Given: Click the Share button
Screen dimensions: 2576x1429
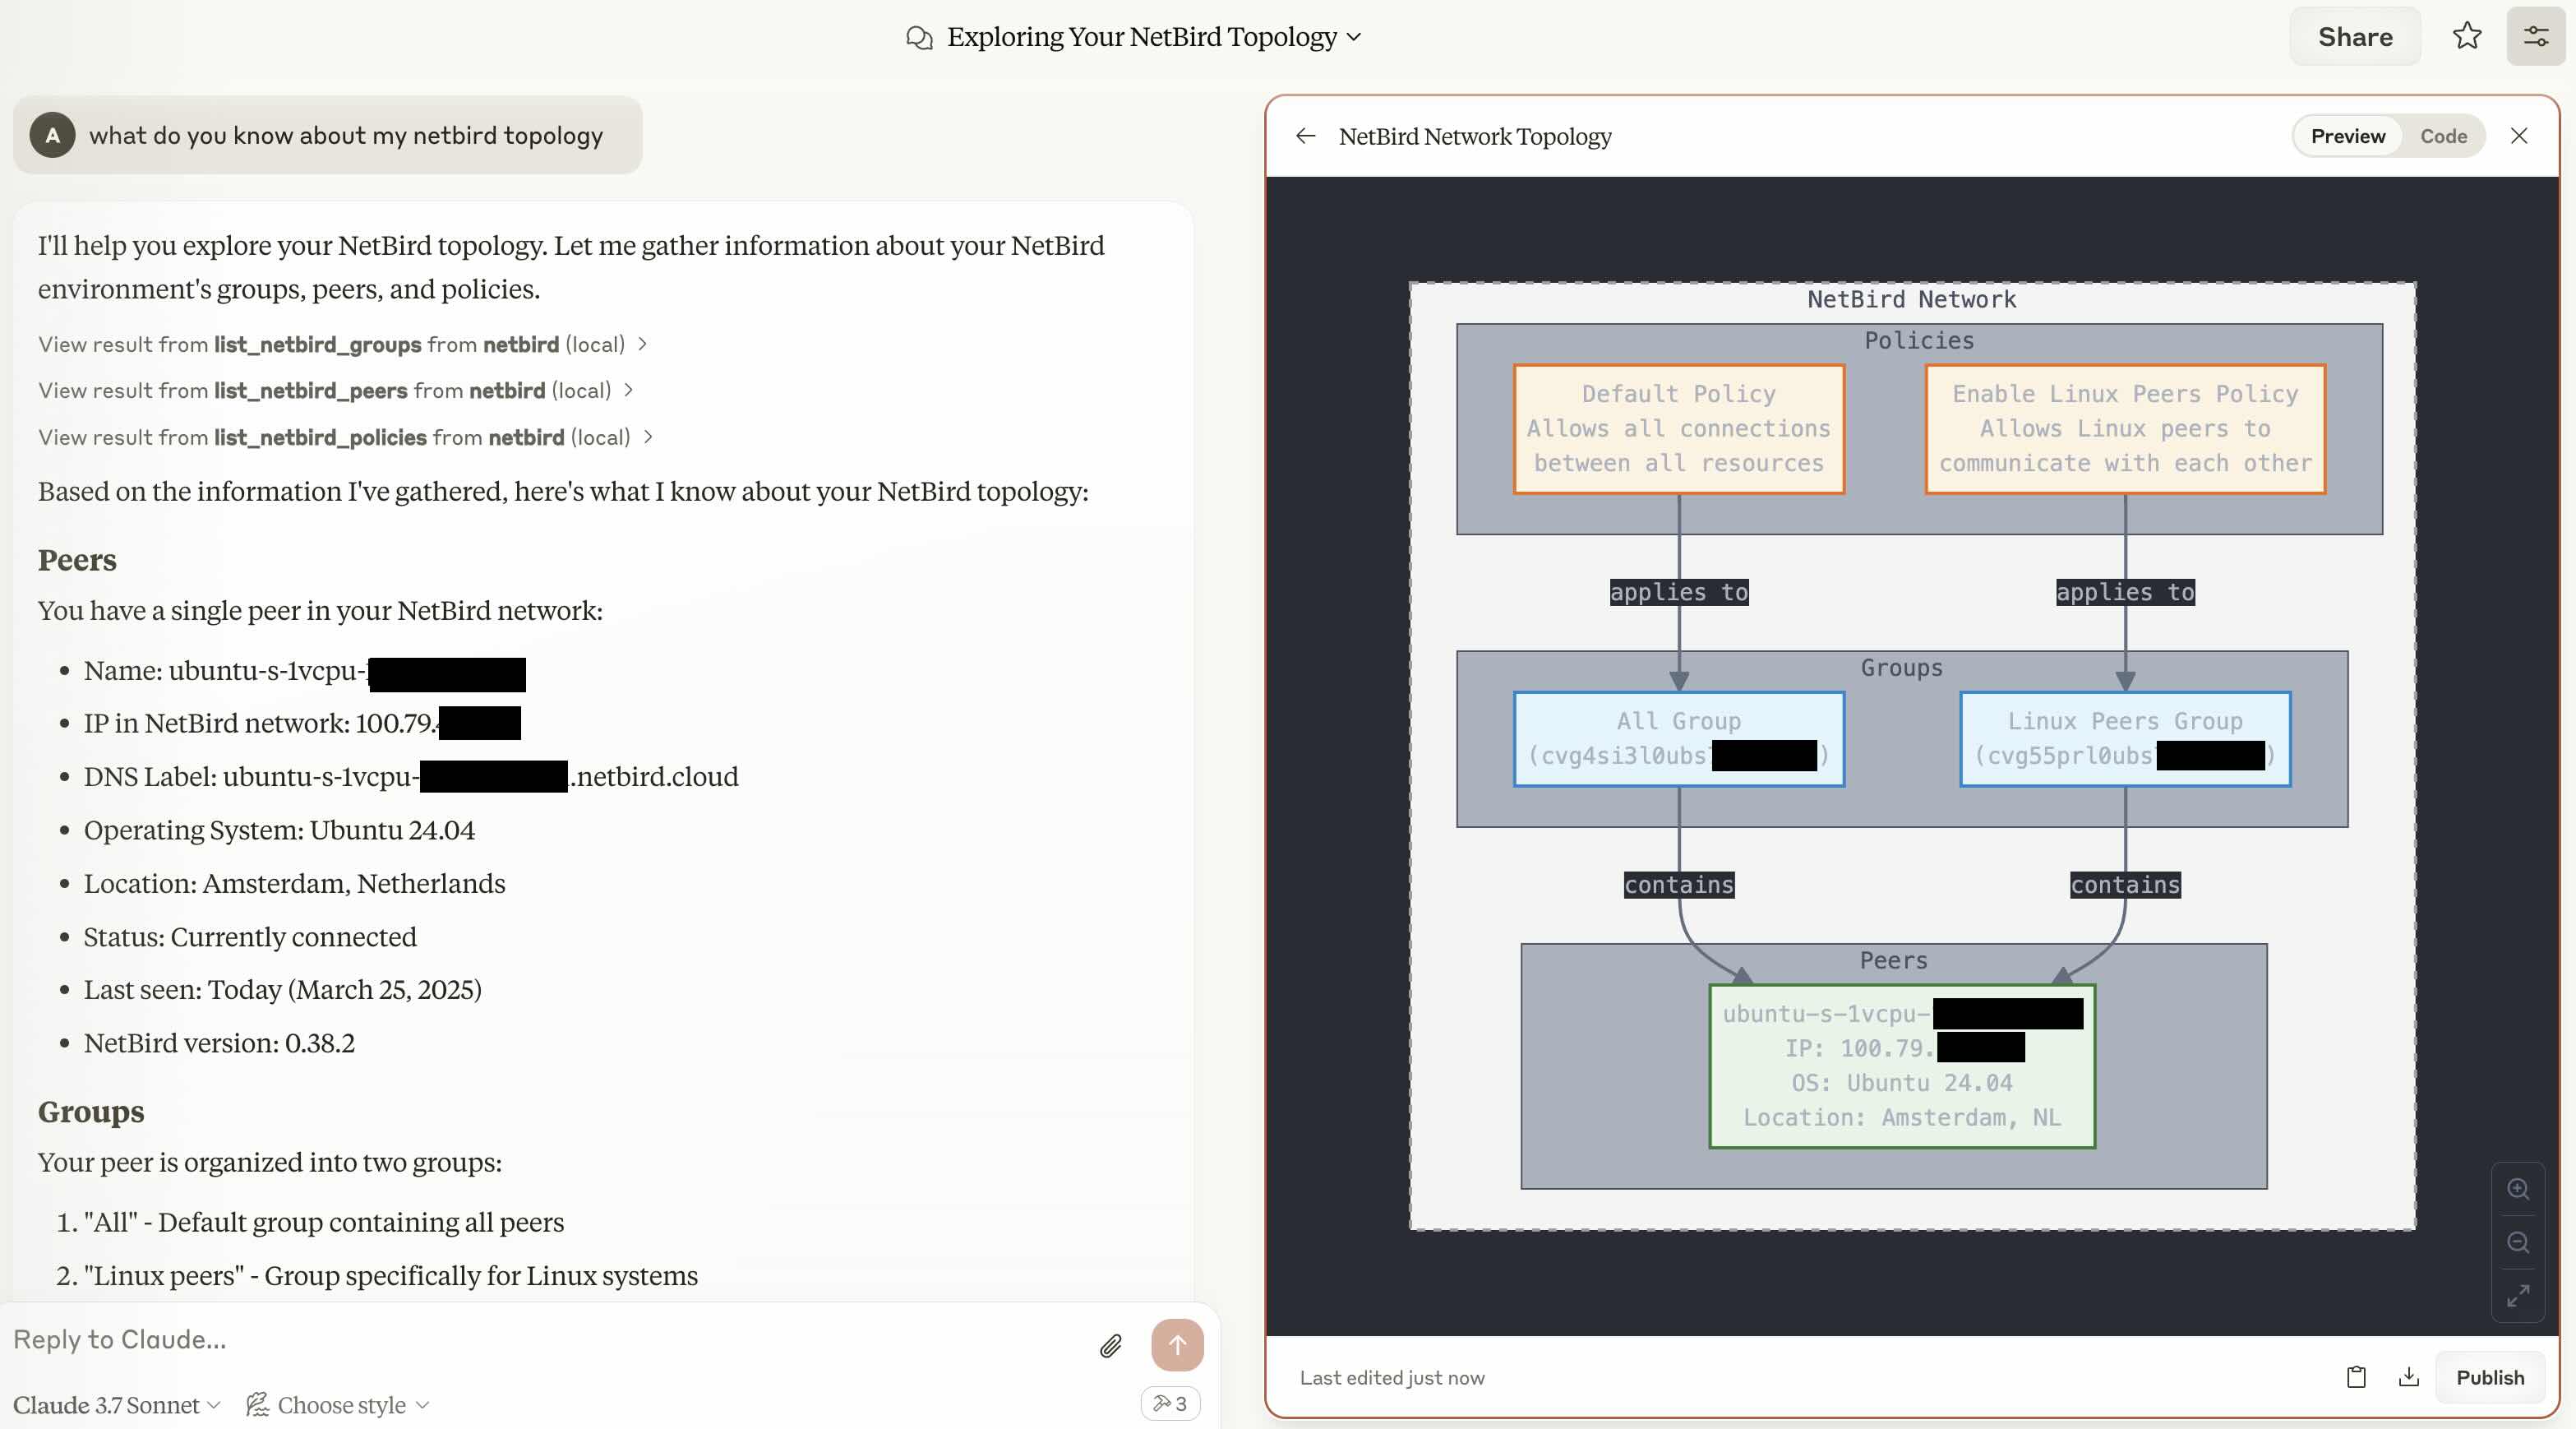Looking at the screenshot, I should 2354,37.
